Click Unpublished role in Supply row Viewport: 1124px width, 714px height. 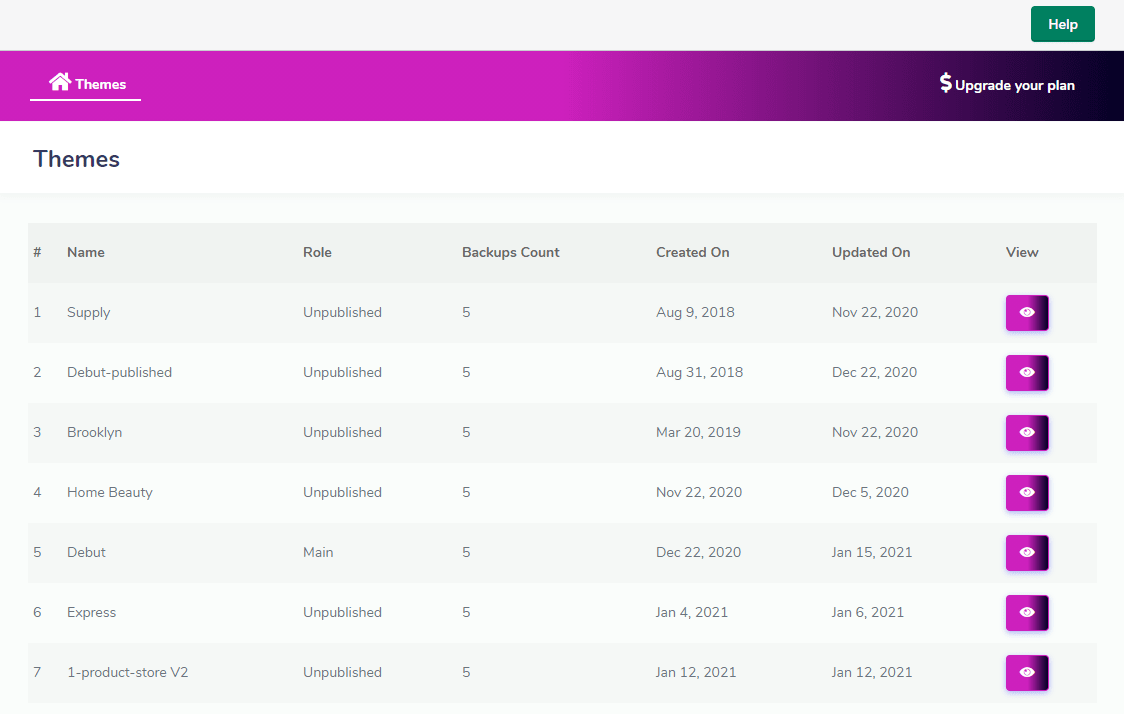click(342, 313)
